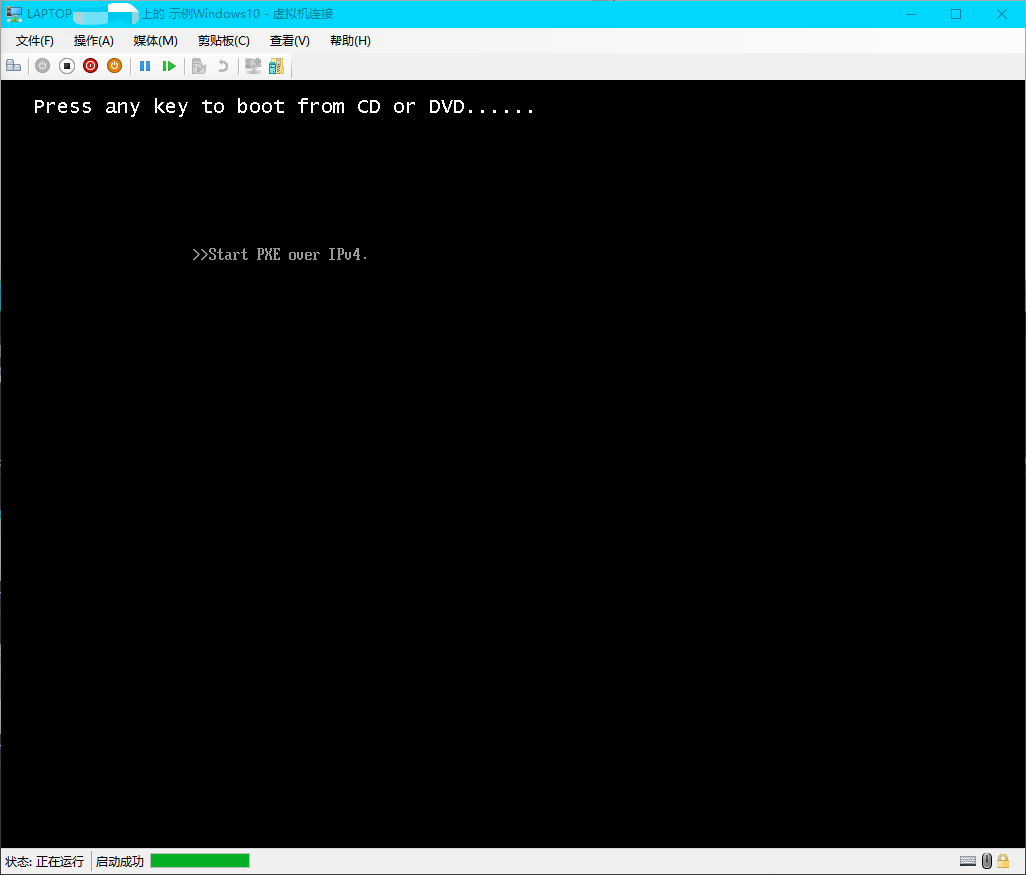Click the 启动成功 status text
Viewport: 1026px width, 875px height.
coord(120,861)
